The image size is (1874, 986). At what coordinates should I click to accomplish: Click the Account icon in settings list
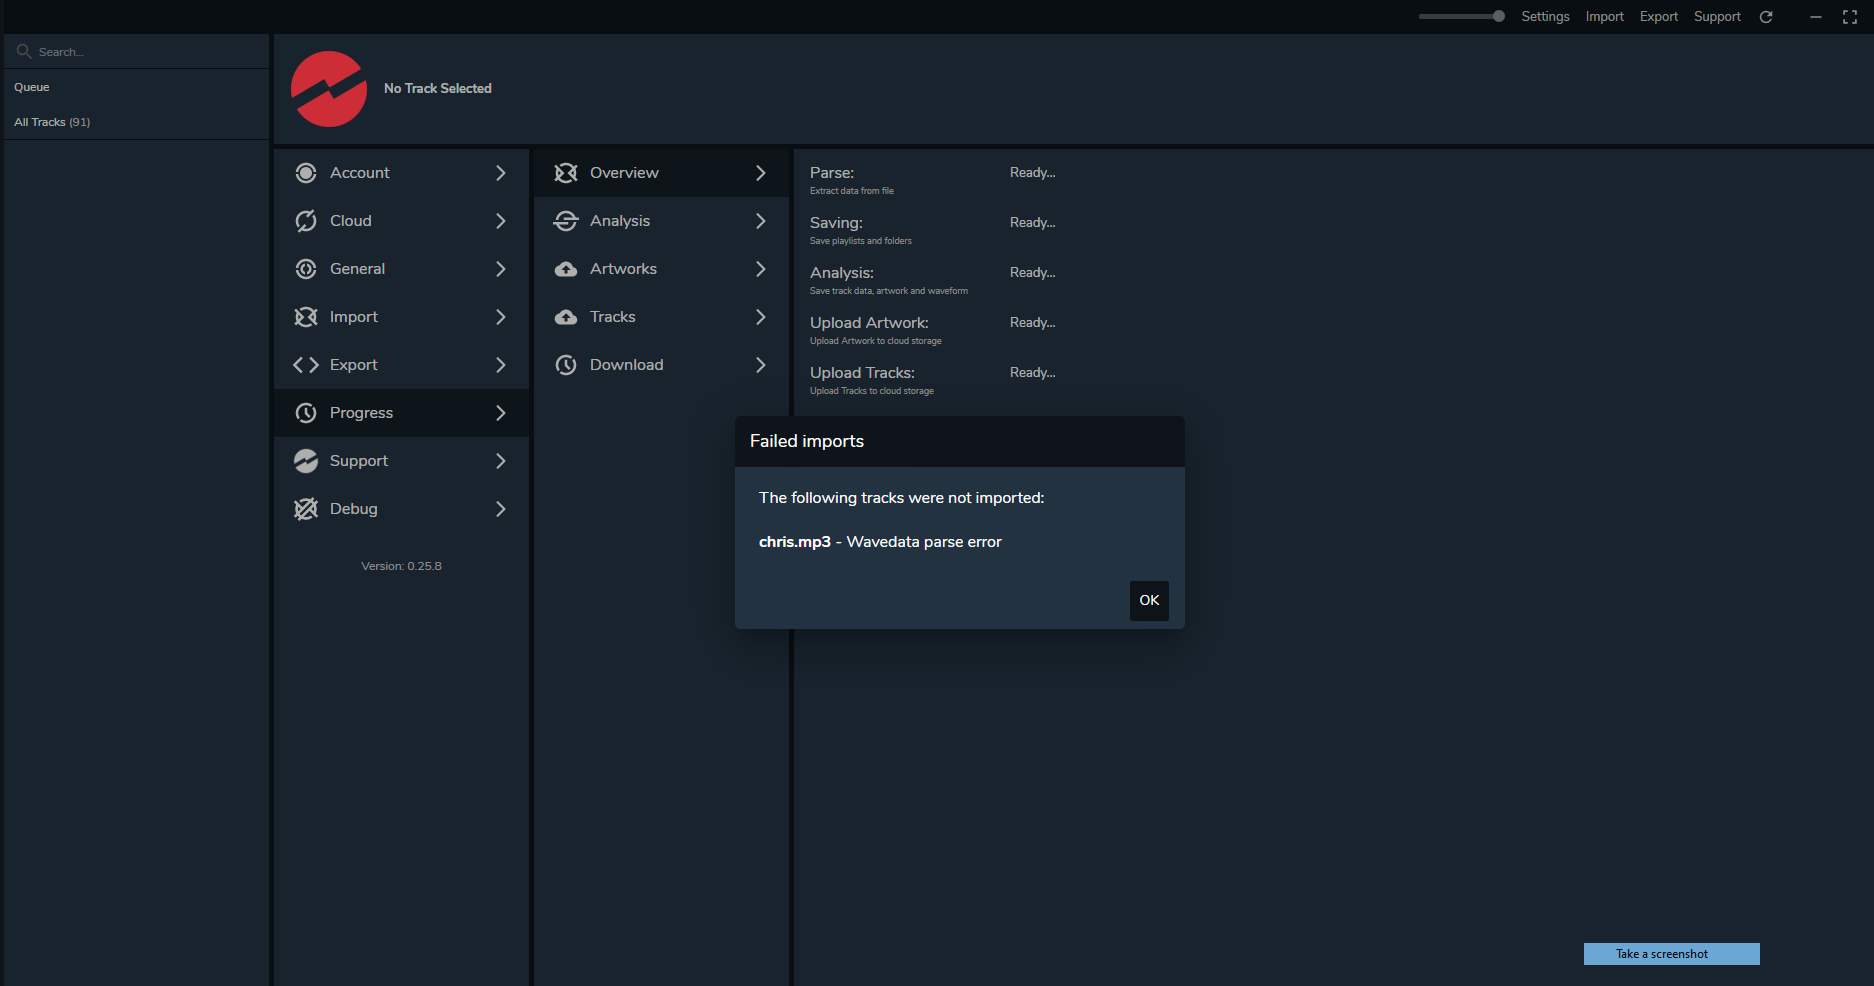tap(306, 173)
